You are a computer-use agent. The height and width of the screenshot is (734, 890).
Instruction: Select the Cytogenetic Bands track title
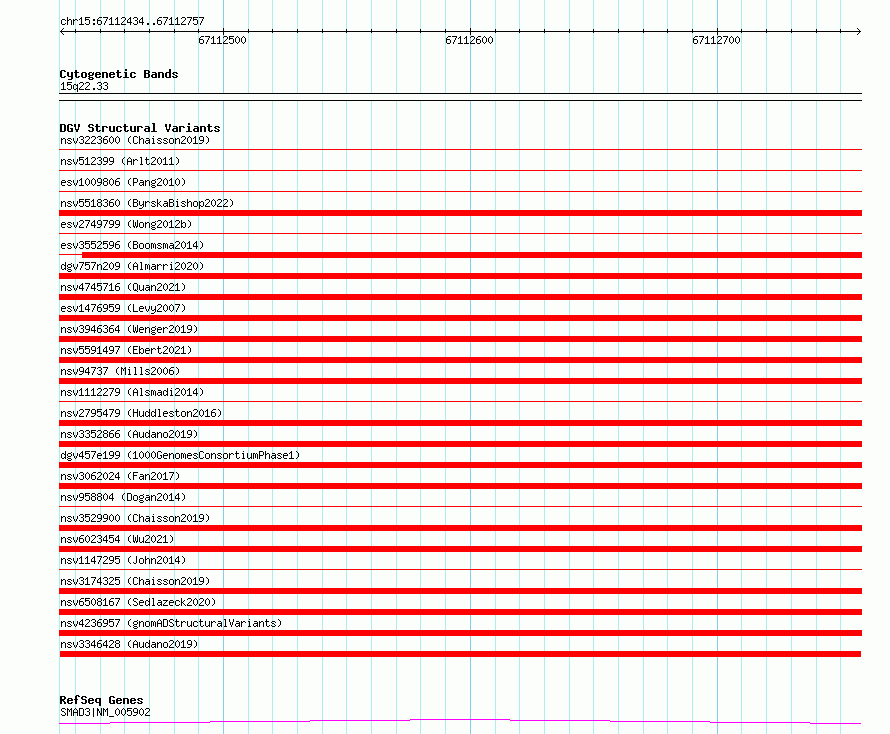click(x=119, y=74)
